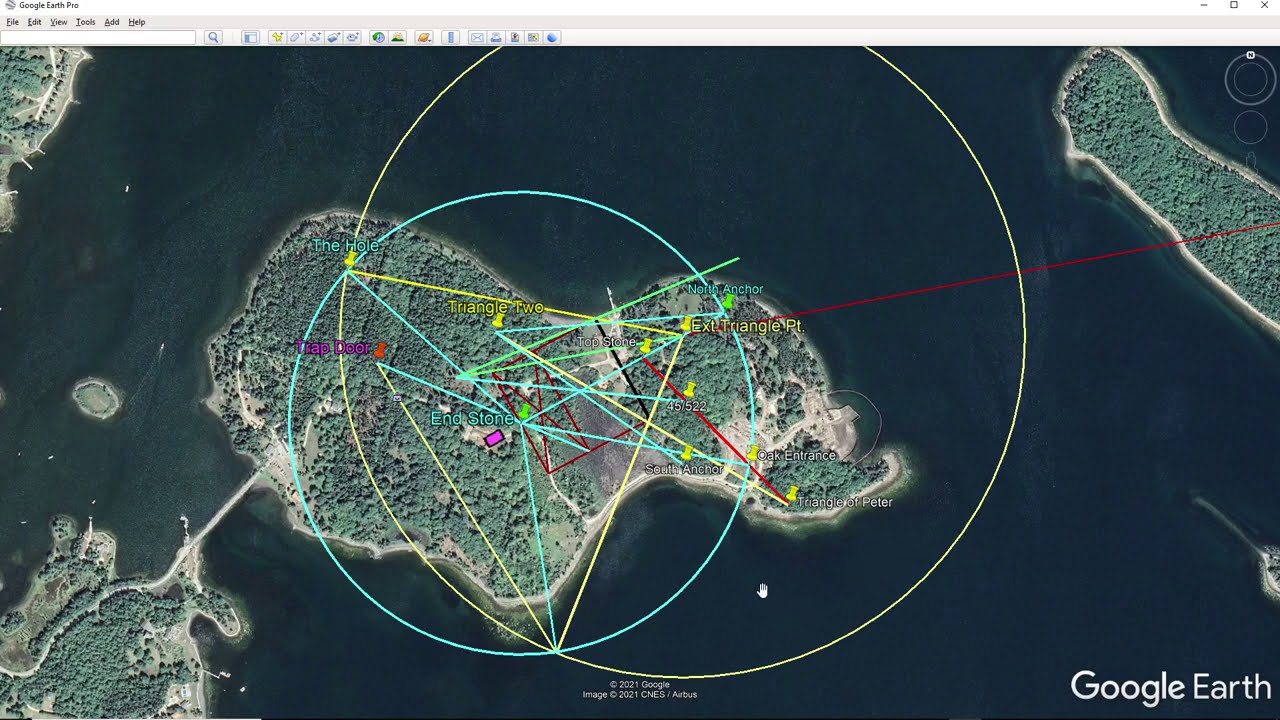The width and height of the screenshot is (1280, 720).
Task: Click View in Google Maps icon
Action: pos(533,37)
